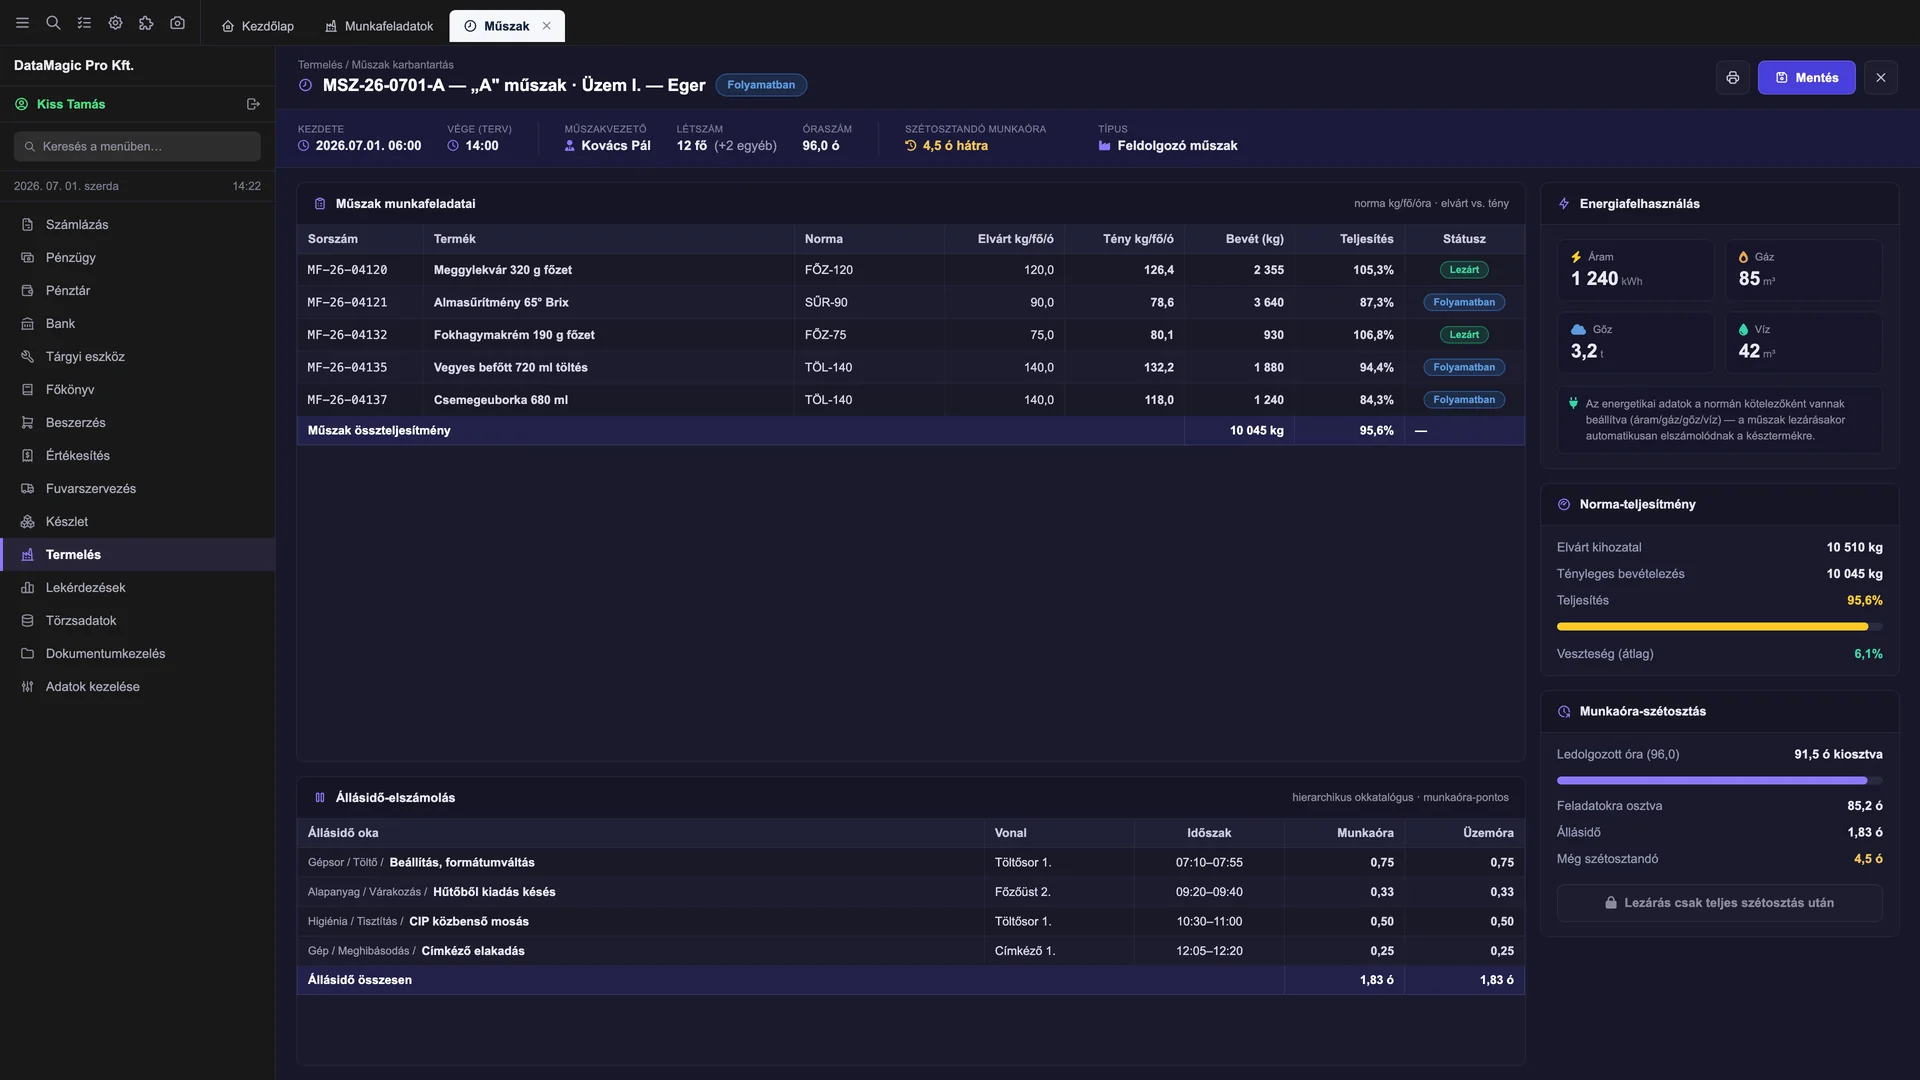Switch to the Kezdőlap tab
Screen dimensions: 1920x1080
click(x=257, y=26)
